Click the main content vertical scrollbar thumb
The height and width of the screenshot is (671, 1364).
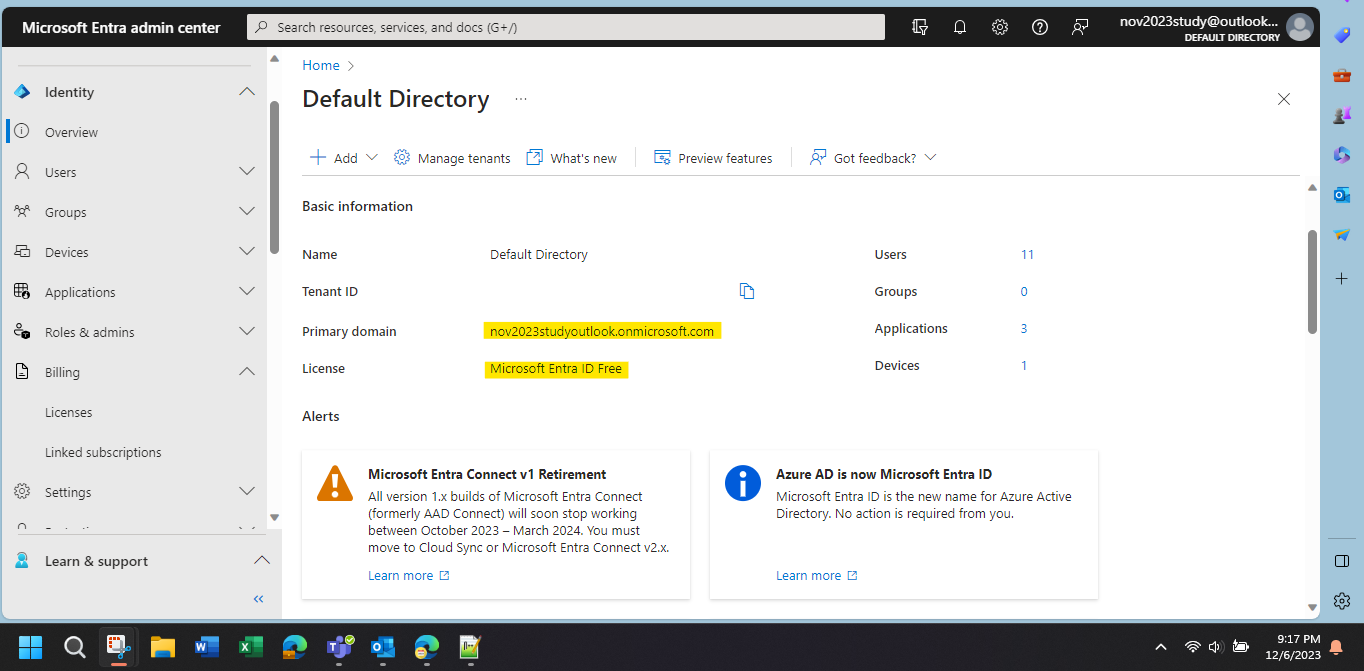1312,281
